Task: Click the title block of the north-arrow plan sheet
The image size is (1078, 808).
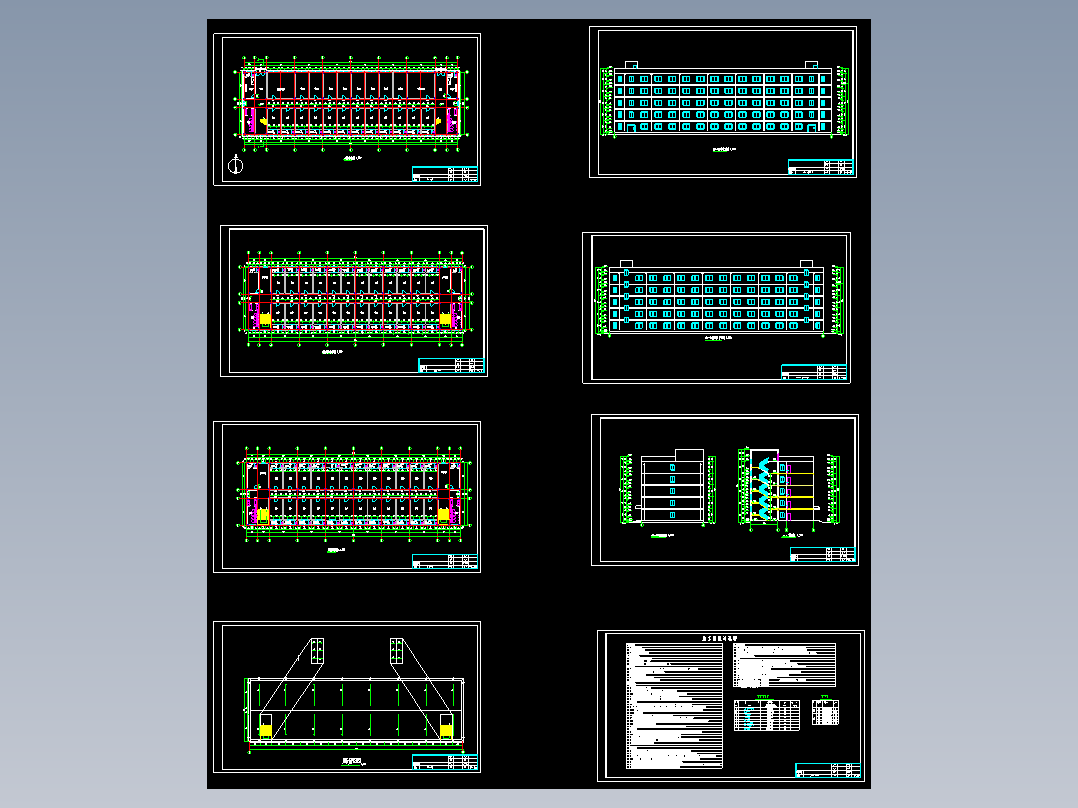Action: 445,174
